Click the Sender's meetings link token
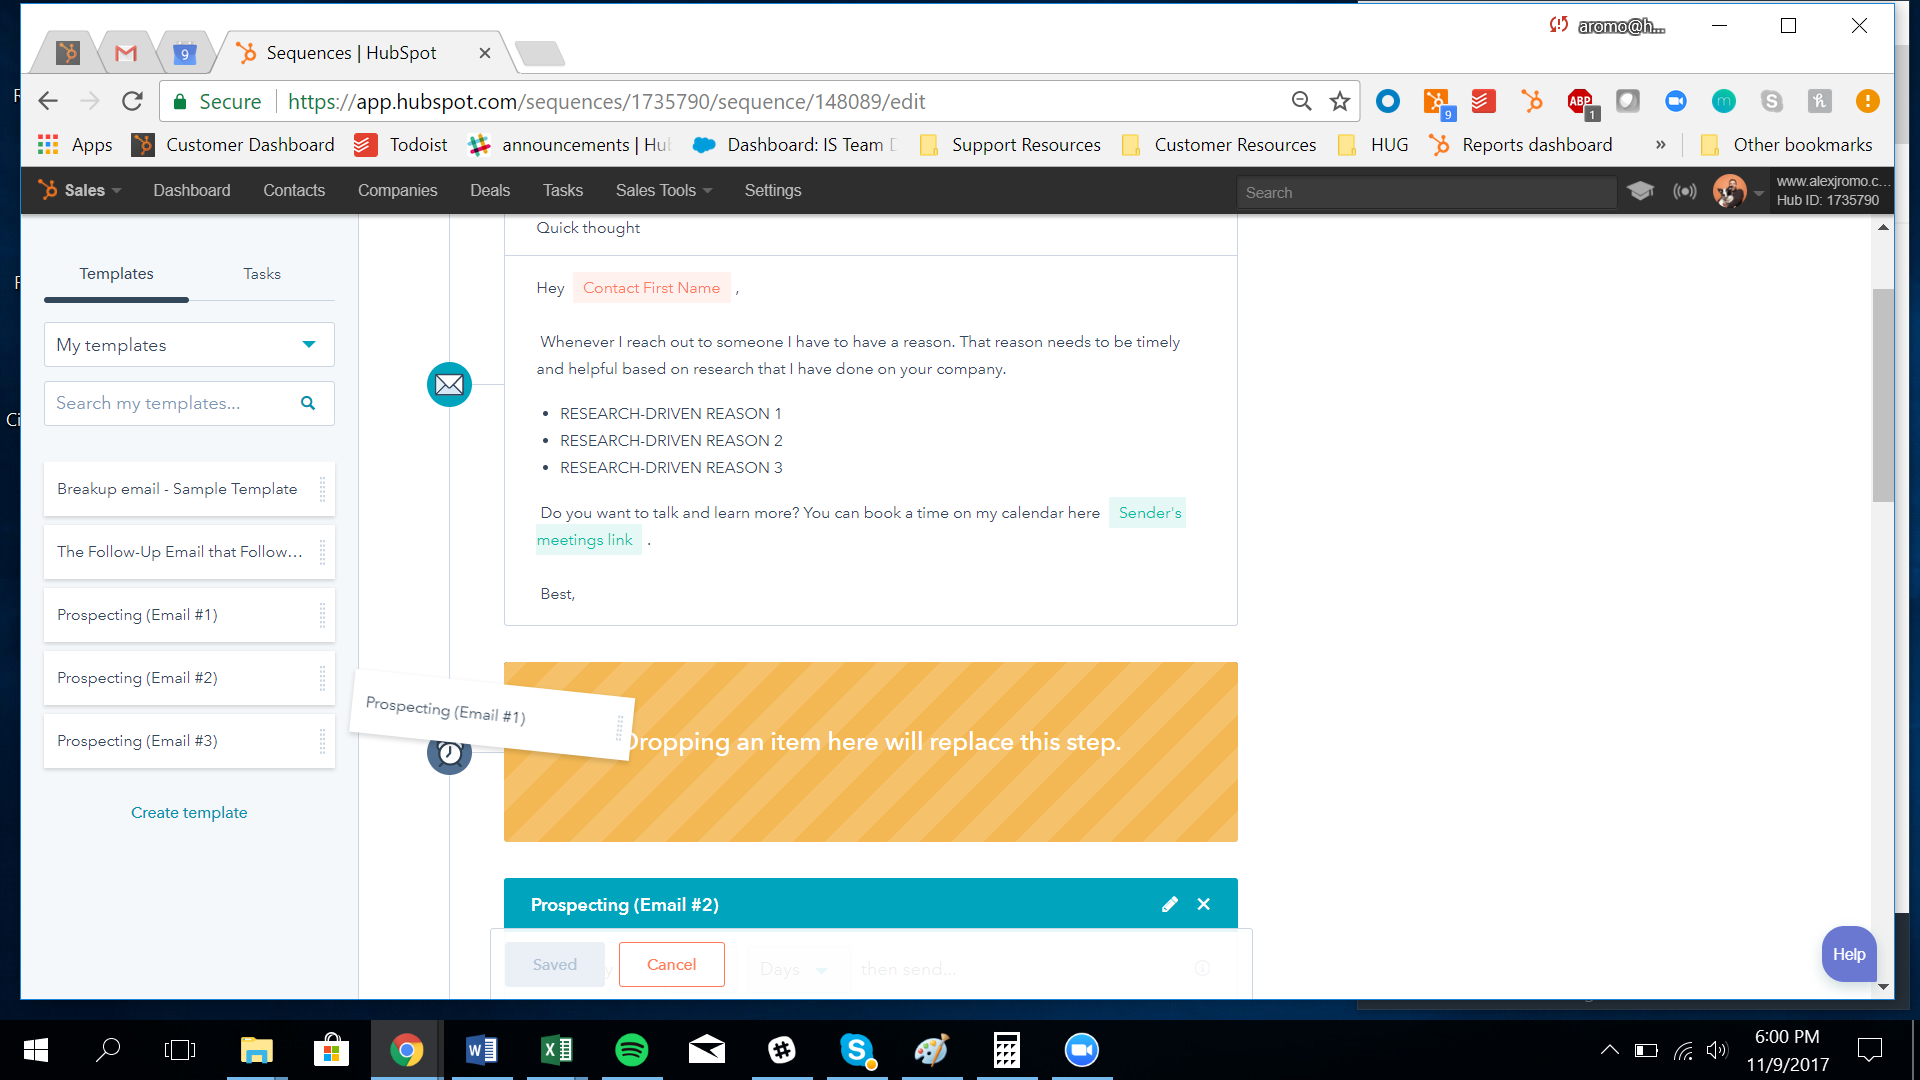 (858, 526)
